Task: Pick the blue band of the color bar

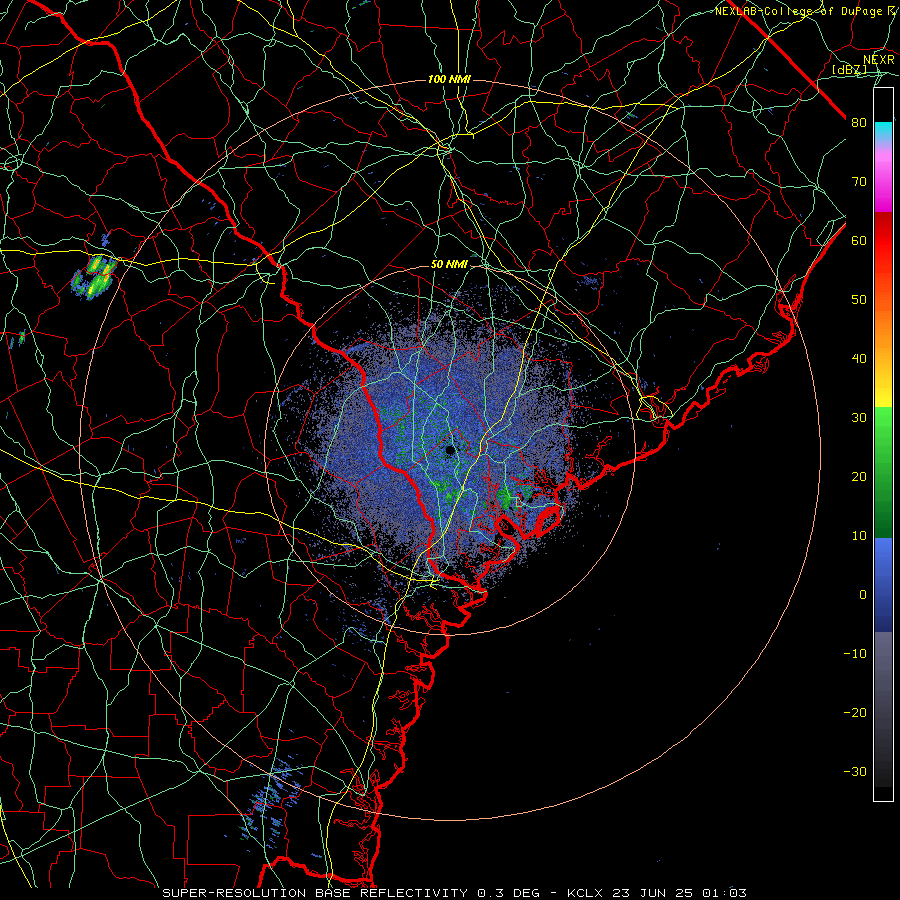Action: coord(883,585)
